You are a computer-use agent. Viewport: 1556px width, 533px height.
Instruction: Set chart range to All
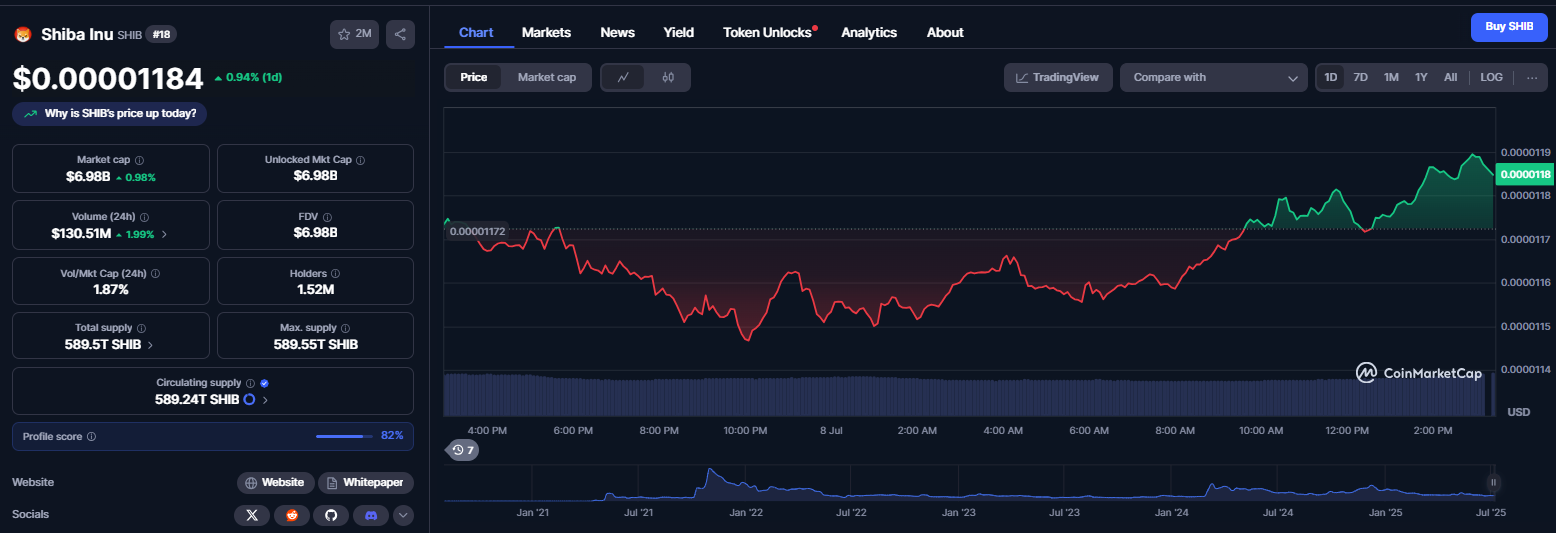[1450, 77]
